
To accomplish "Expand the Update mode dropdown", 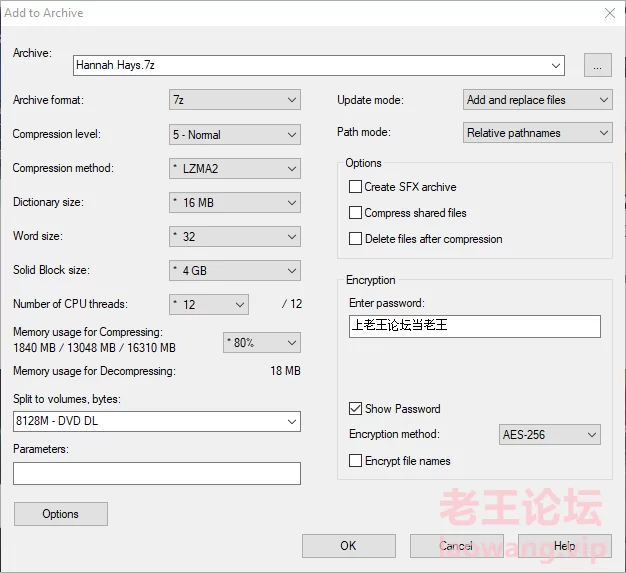I will [x=537, y=100].
